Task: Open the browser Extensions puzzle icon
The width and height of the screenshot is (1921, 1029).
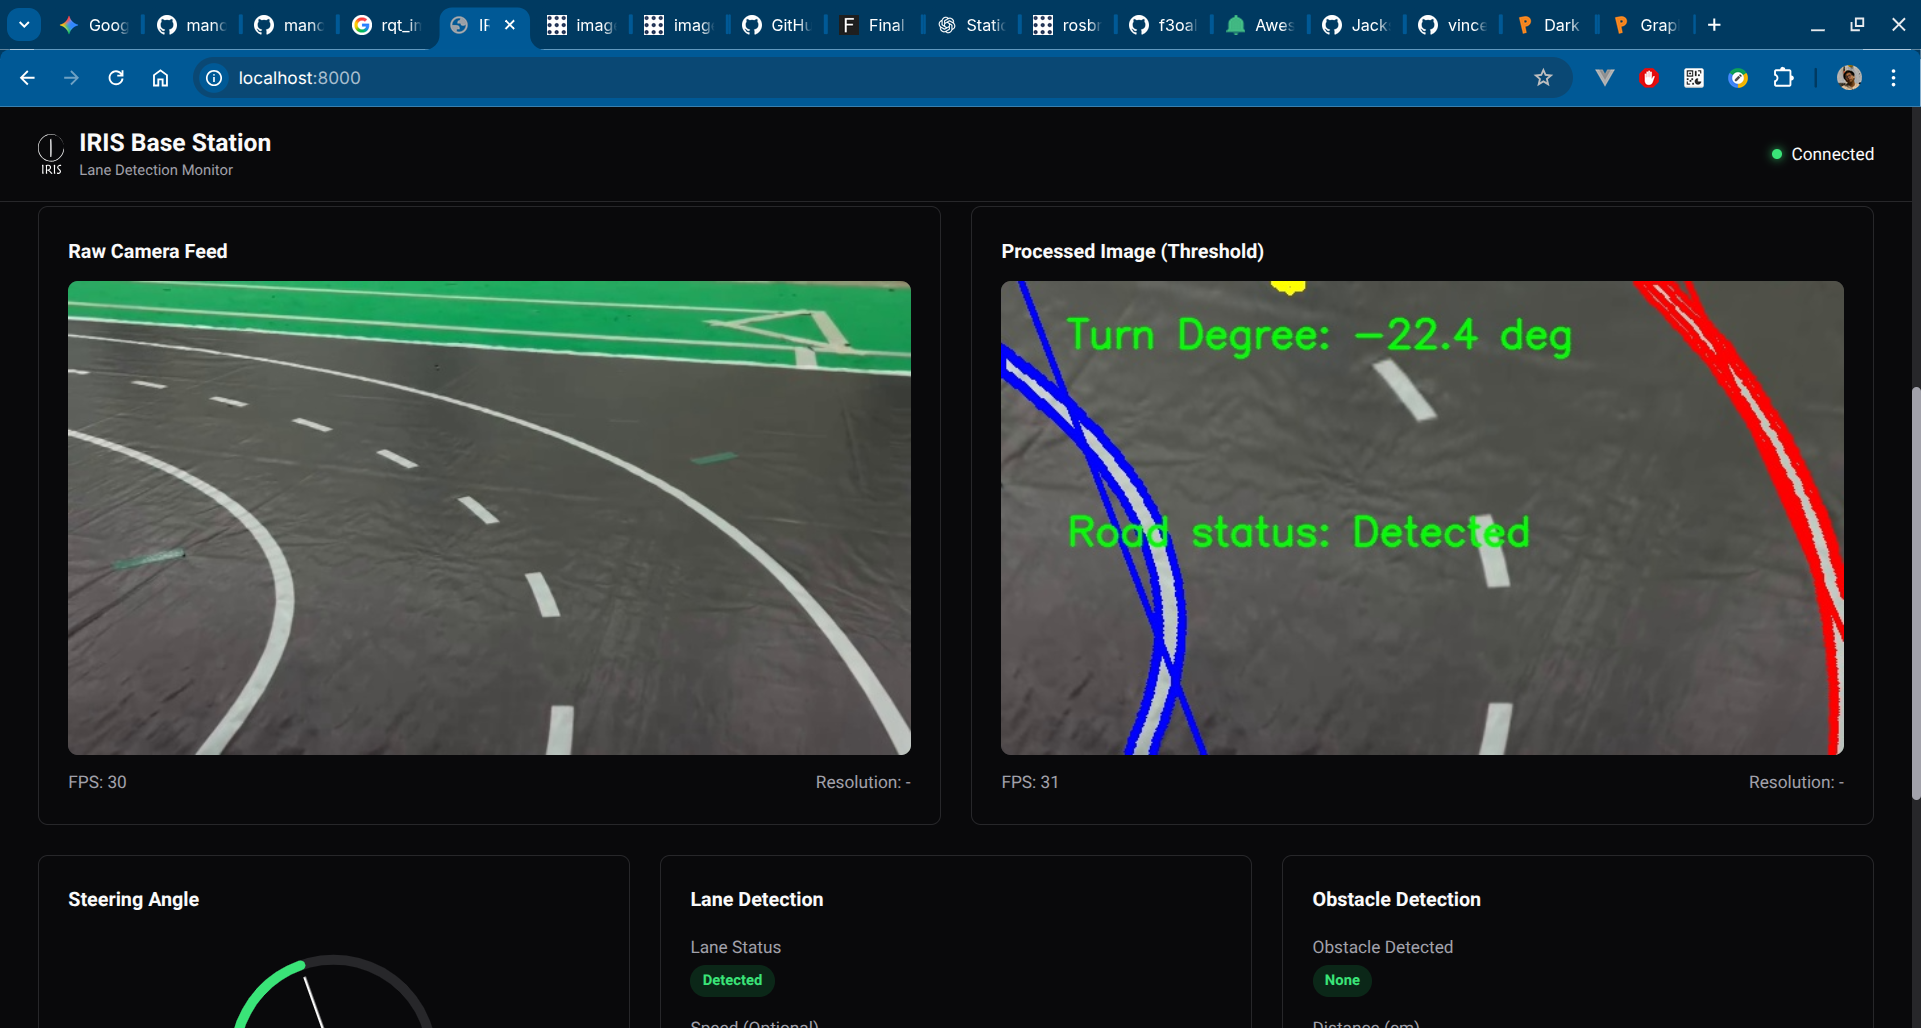Action: [x=1783, y=78]
